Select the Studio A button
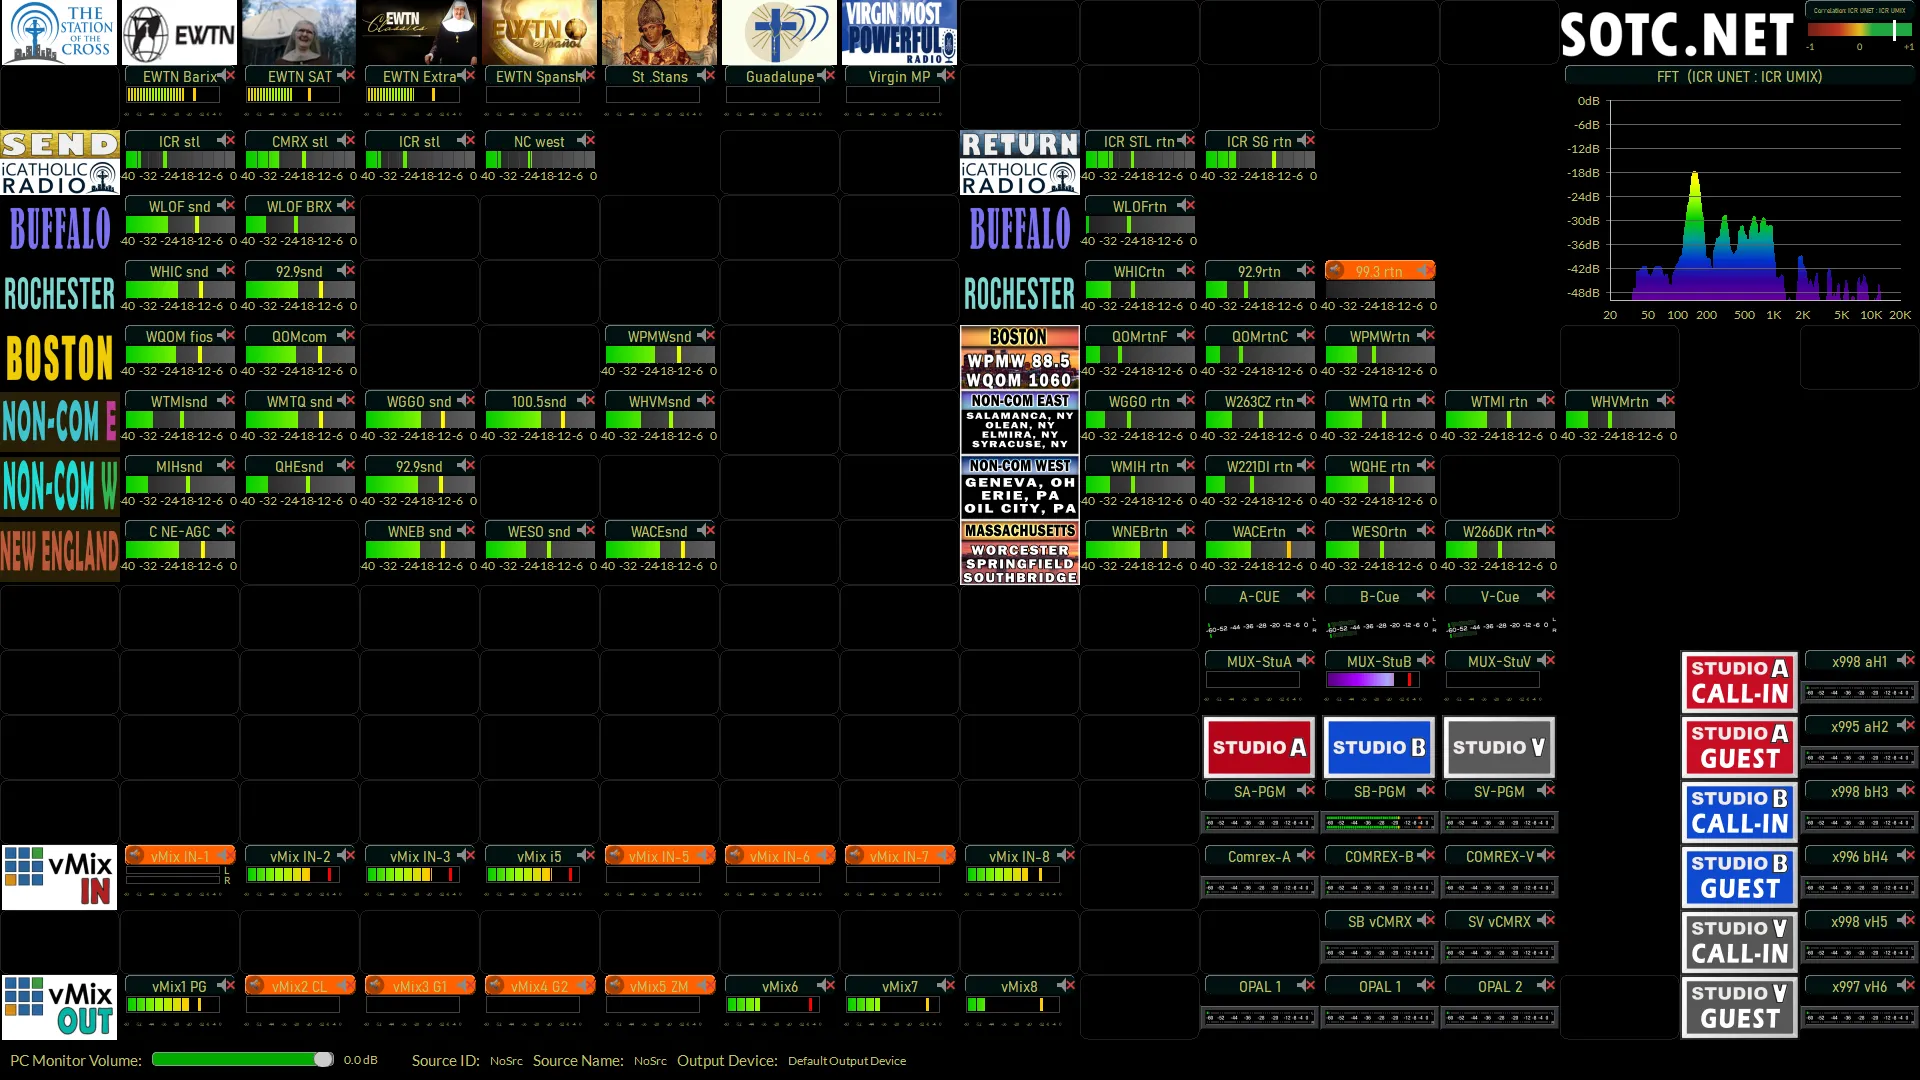Image resolution: width=1920 pixels, height=1080 pixels. coord(1259,747)
